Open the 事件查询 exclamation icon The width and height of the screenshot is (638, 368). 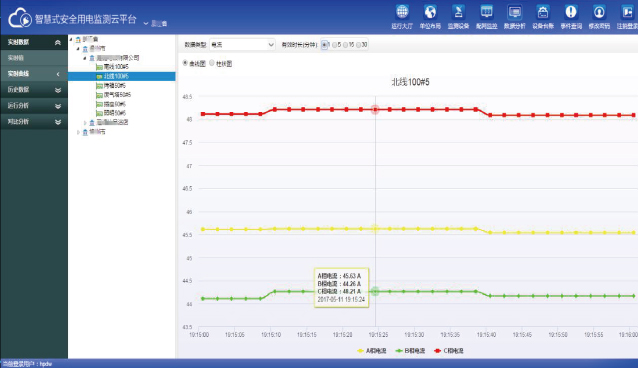click(x=571, y=12)
